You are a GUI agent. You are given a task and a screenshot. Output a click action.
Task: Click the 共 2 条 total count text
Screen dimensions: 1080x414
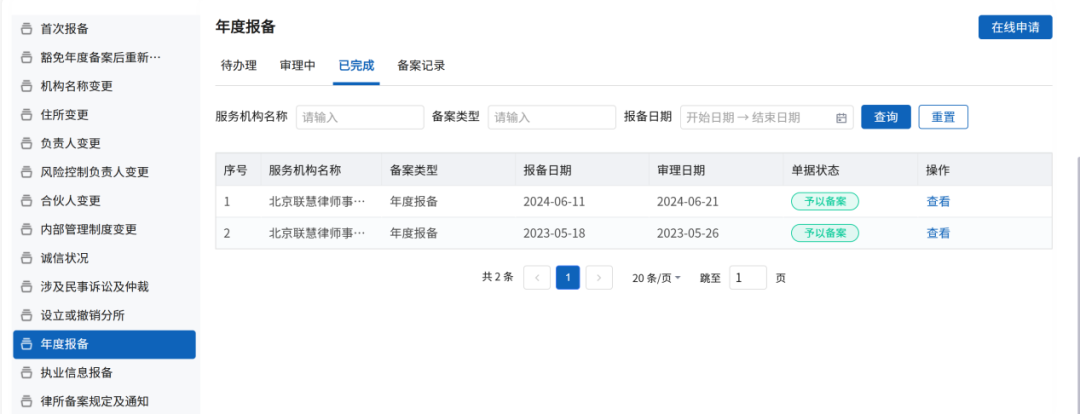(497, 278)
